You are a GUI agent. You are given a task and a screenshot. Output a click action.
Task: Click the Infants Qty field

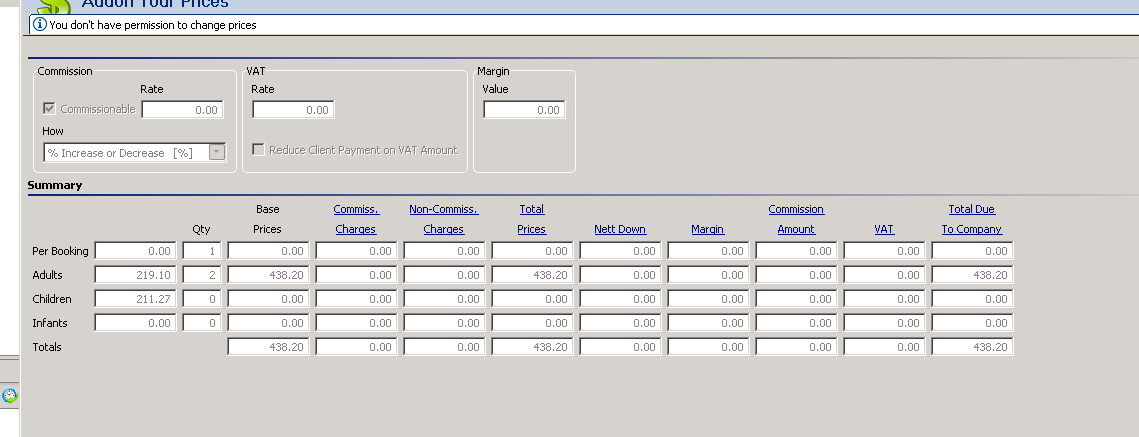202,323
